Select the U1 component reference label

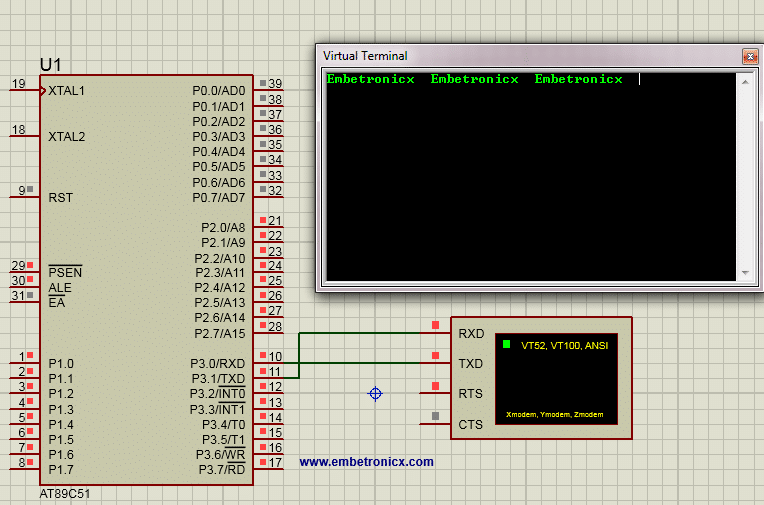click(x=51, y=65)
